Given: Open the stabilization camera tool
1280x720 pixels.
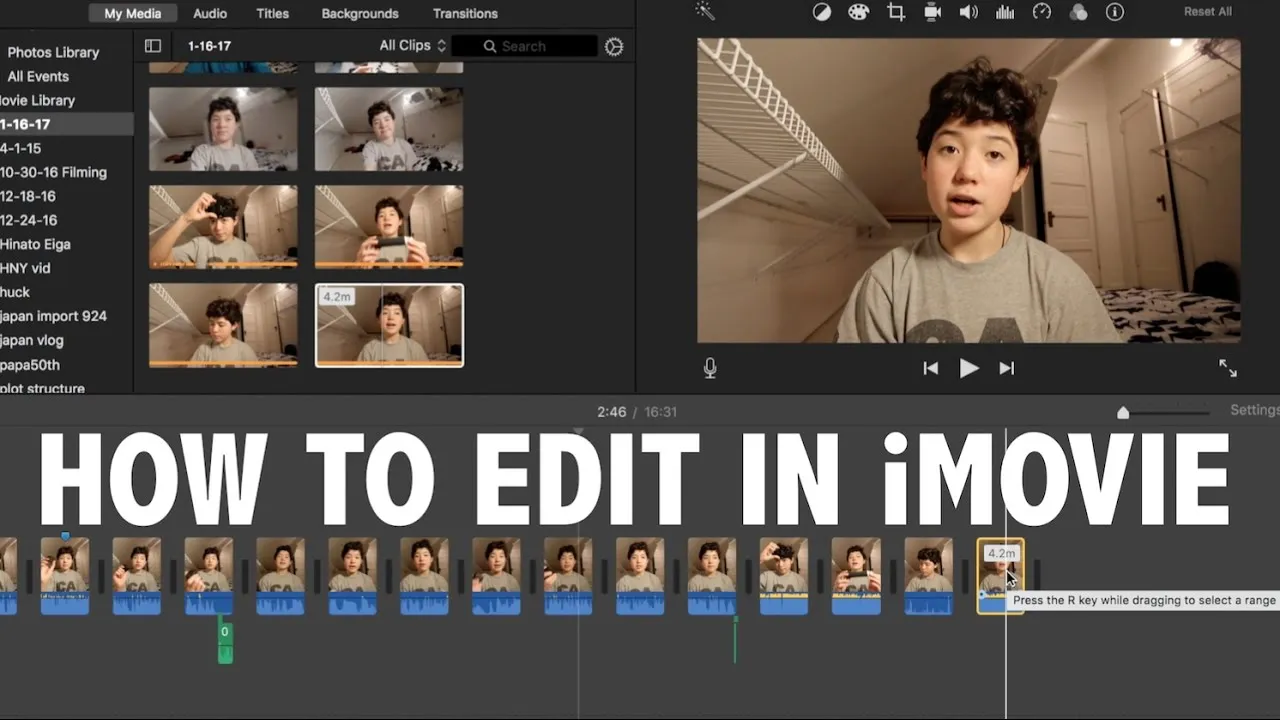Looking at the screenshot, I should [932, 12].
